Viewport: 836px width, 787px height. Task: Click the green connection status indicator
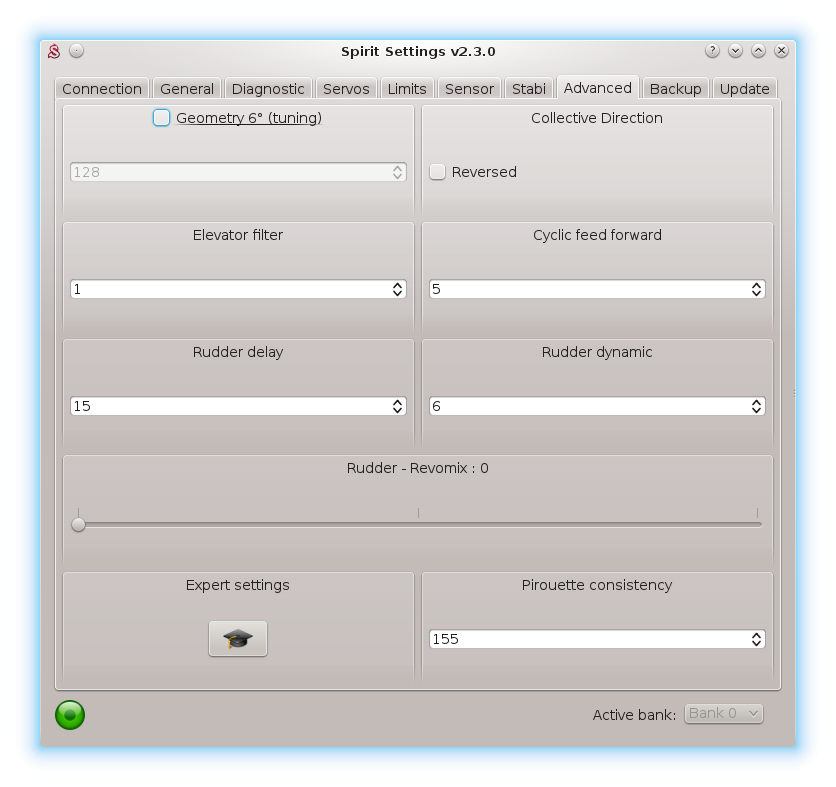[x=70, y=714]
